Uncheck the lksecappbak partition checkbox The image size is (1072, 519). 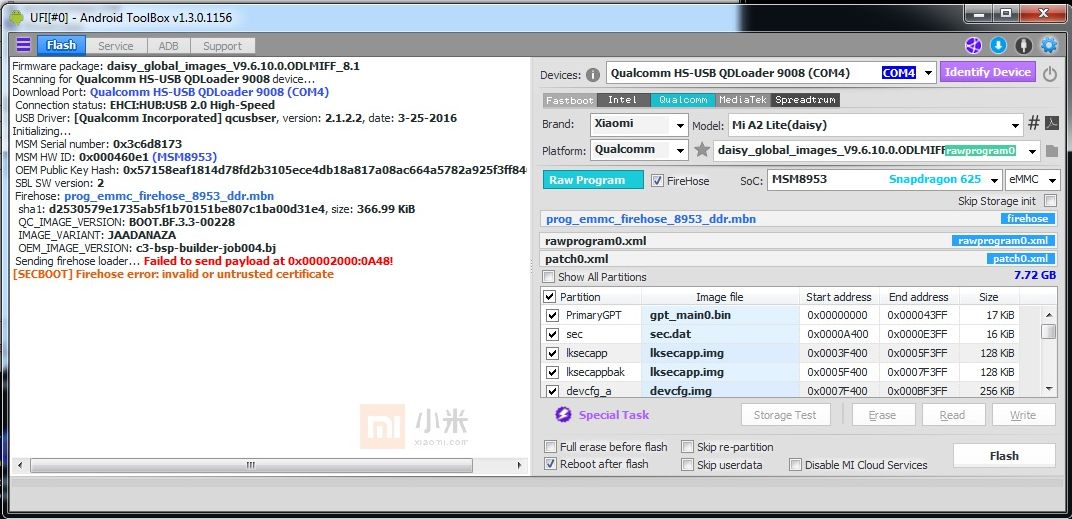(x=552, y=373)
